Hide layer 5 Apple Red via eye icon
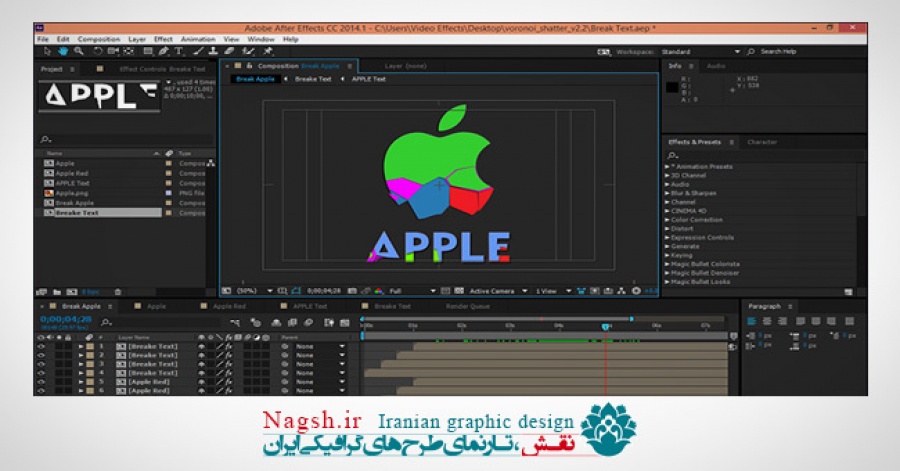 pos(41,382)
